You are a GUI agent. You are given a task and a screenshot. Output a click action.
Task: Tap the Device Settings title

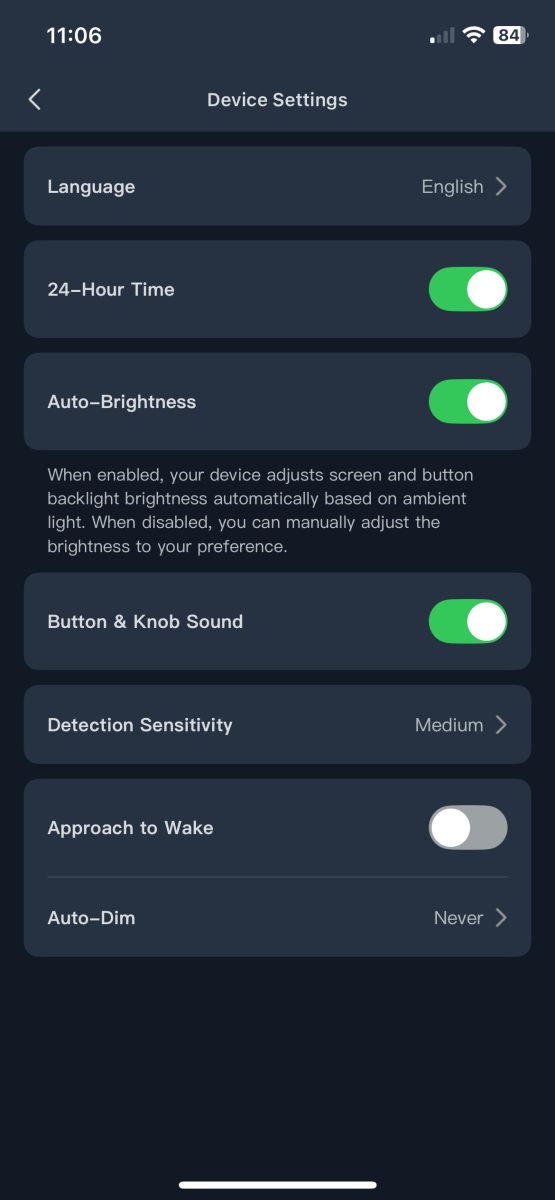click(277, 100)
